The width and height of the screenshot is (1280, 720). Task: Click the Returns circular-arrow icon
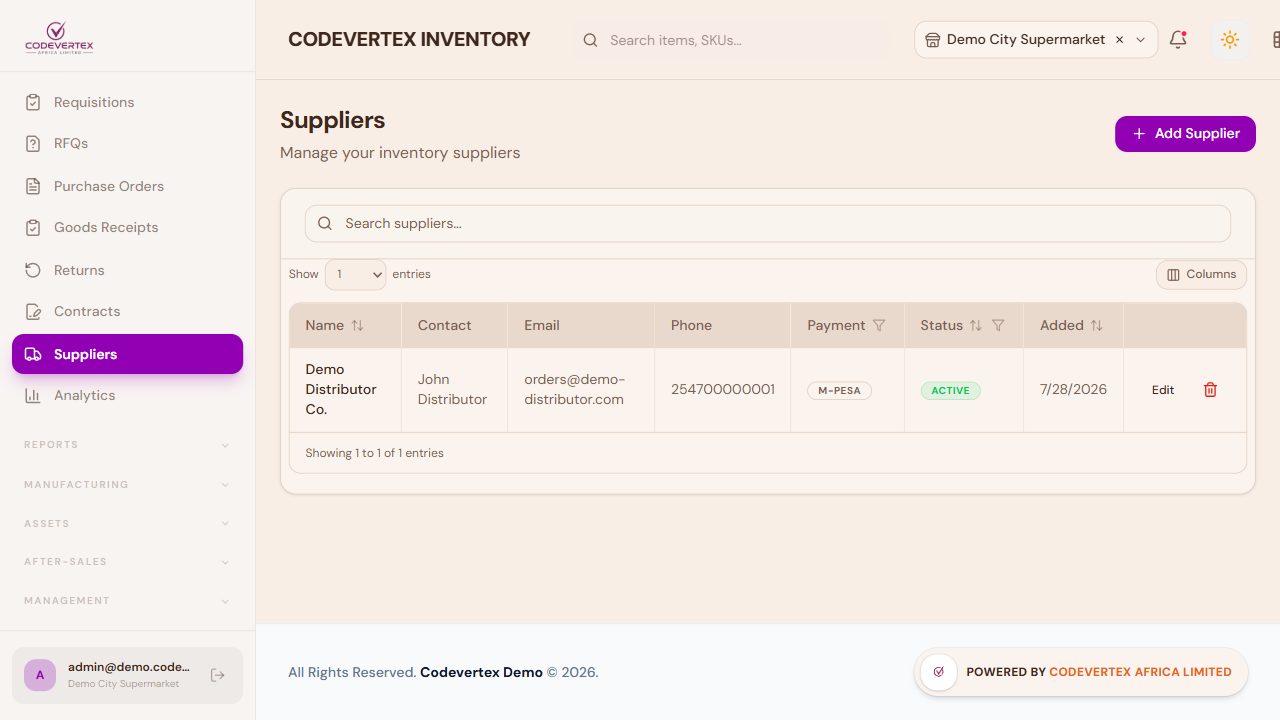point(33,270)
